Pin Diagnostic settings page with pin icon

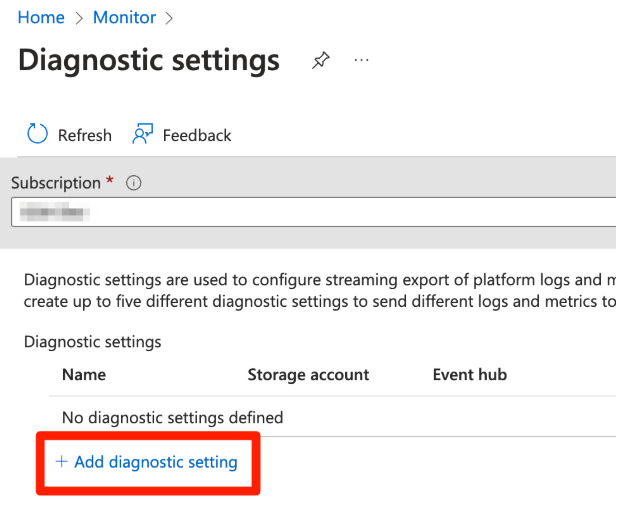click(320, 61)
